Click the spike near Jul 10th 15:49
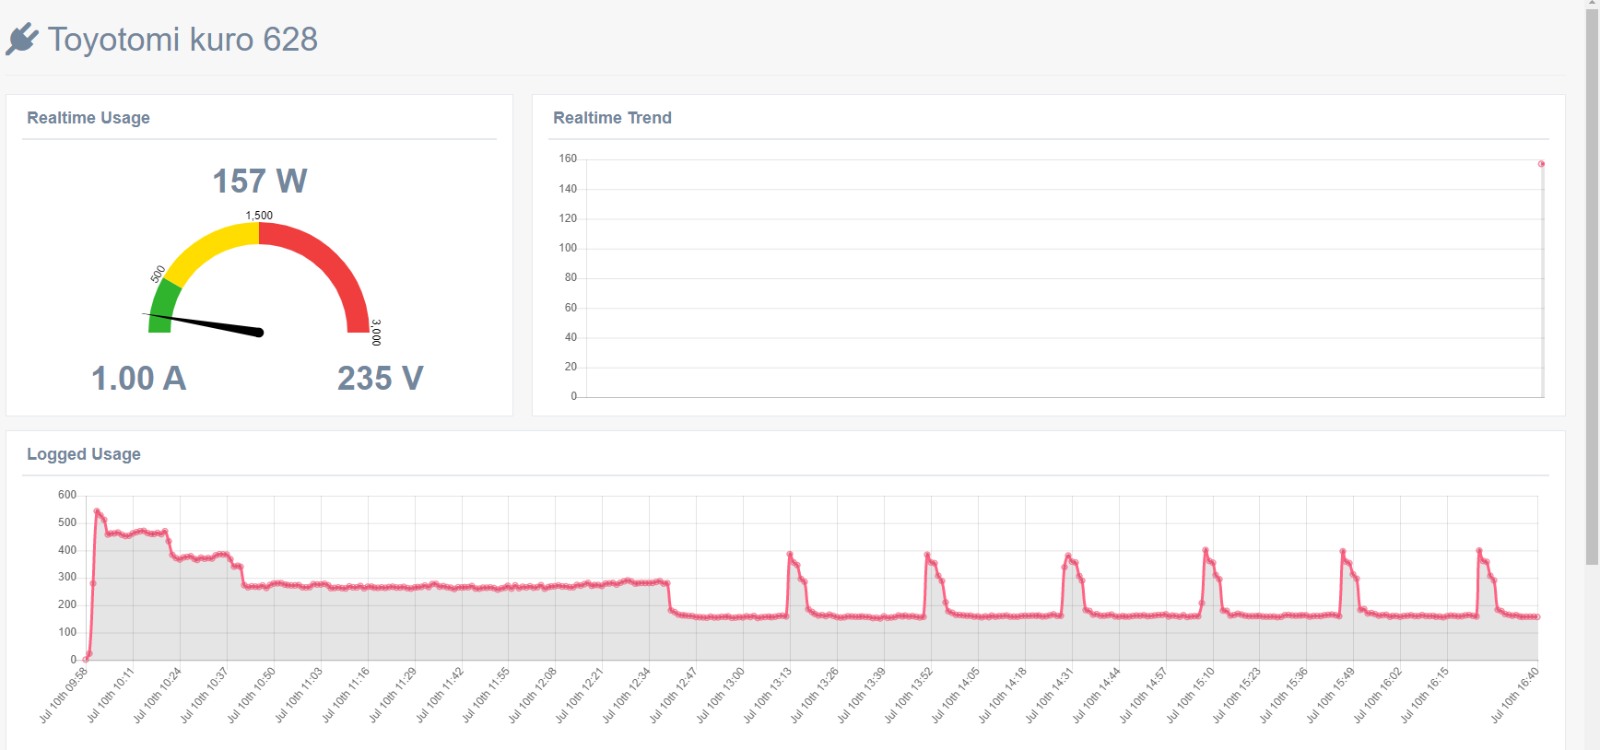Screen dimensions: 1600x750 point(1342,551)
